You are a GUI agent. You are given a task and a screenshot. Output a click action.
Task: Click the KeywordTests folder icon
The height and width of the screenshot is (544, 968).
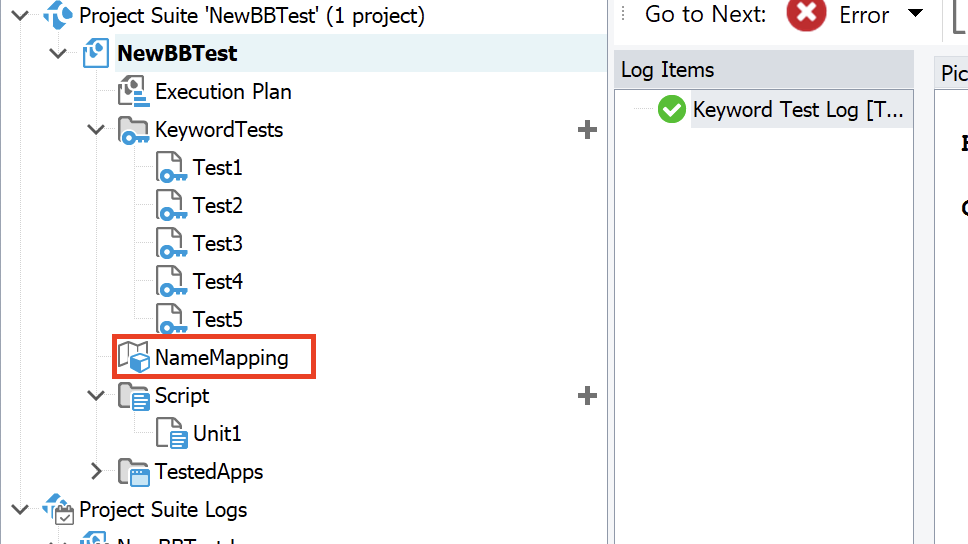coord(133,130)
